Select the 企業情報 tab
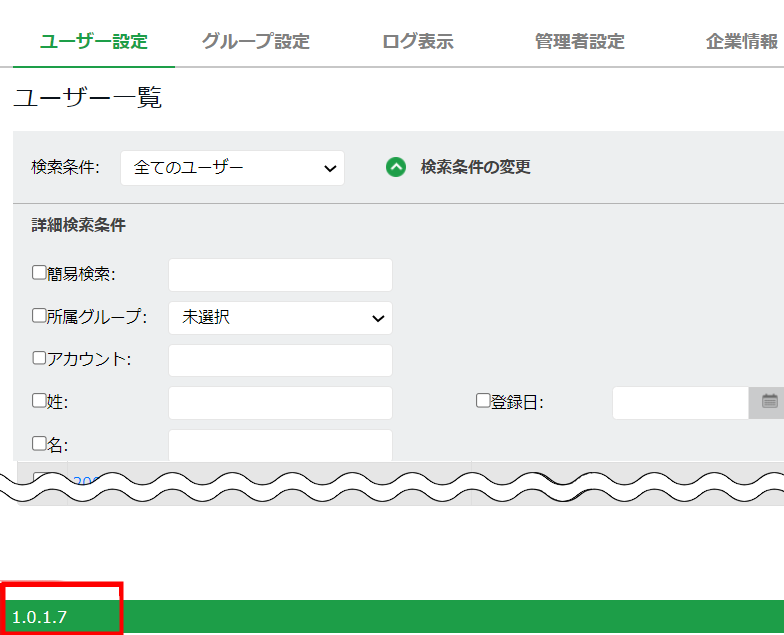The width and height of the screenshot is (784, 635). [x=742, y=42]
